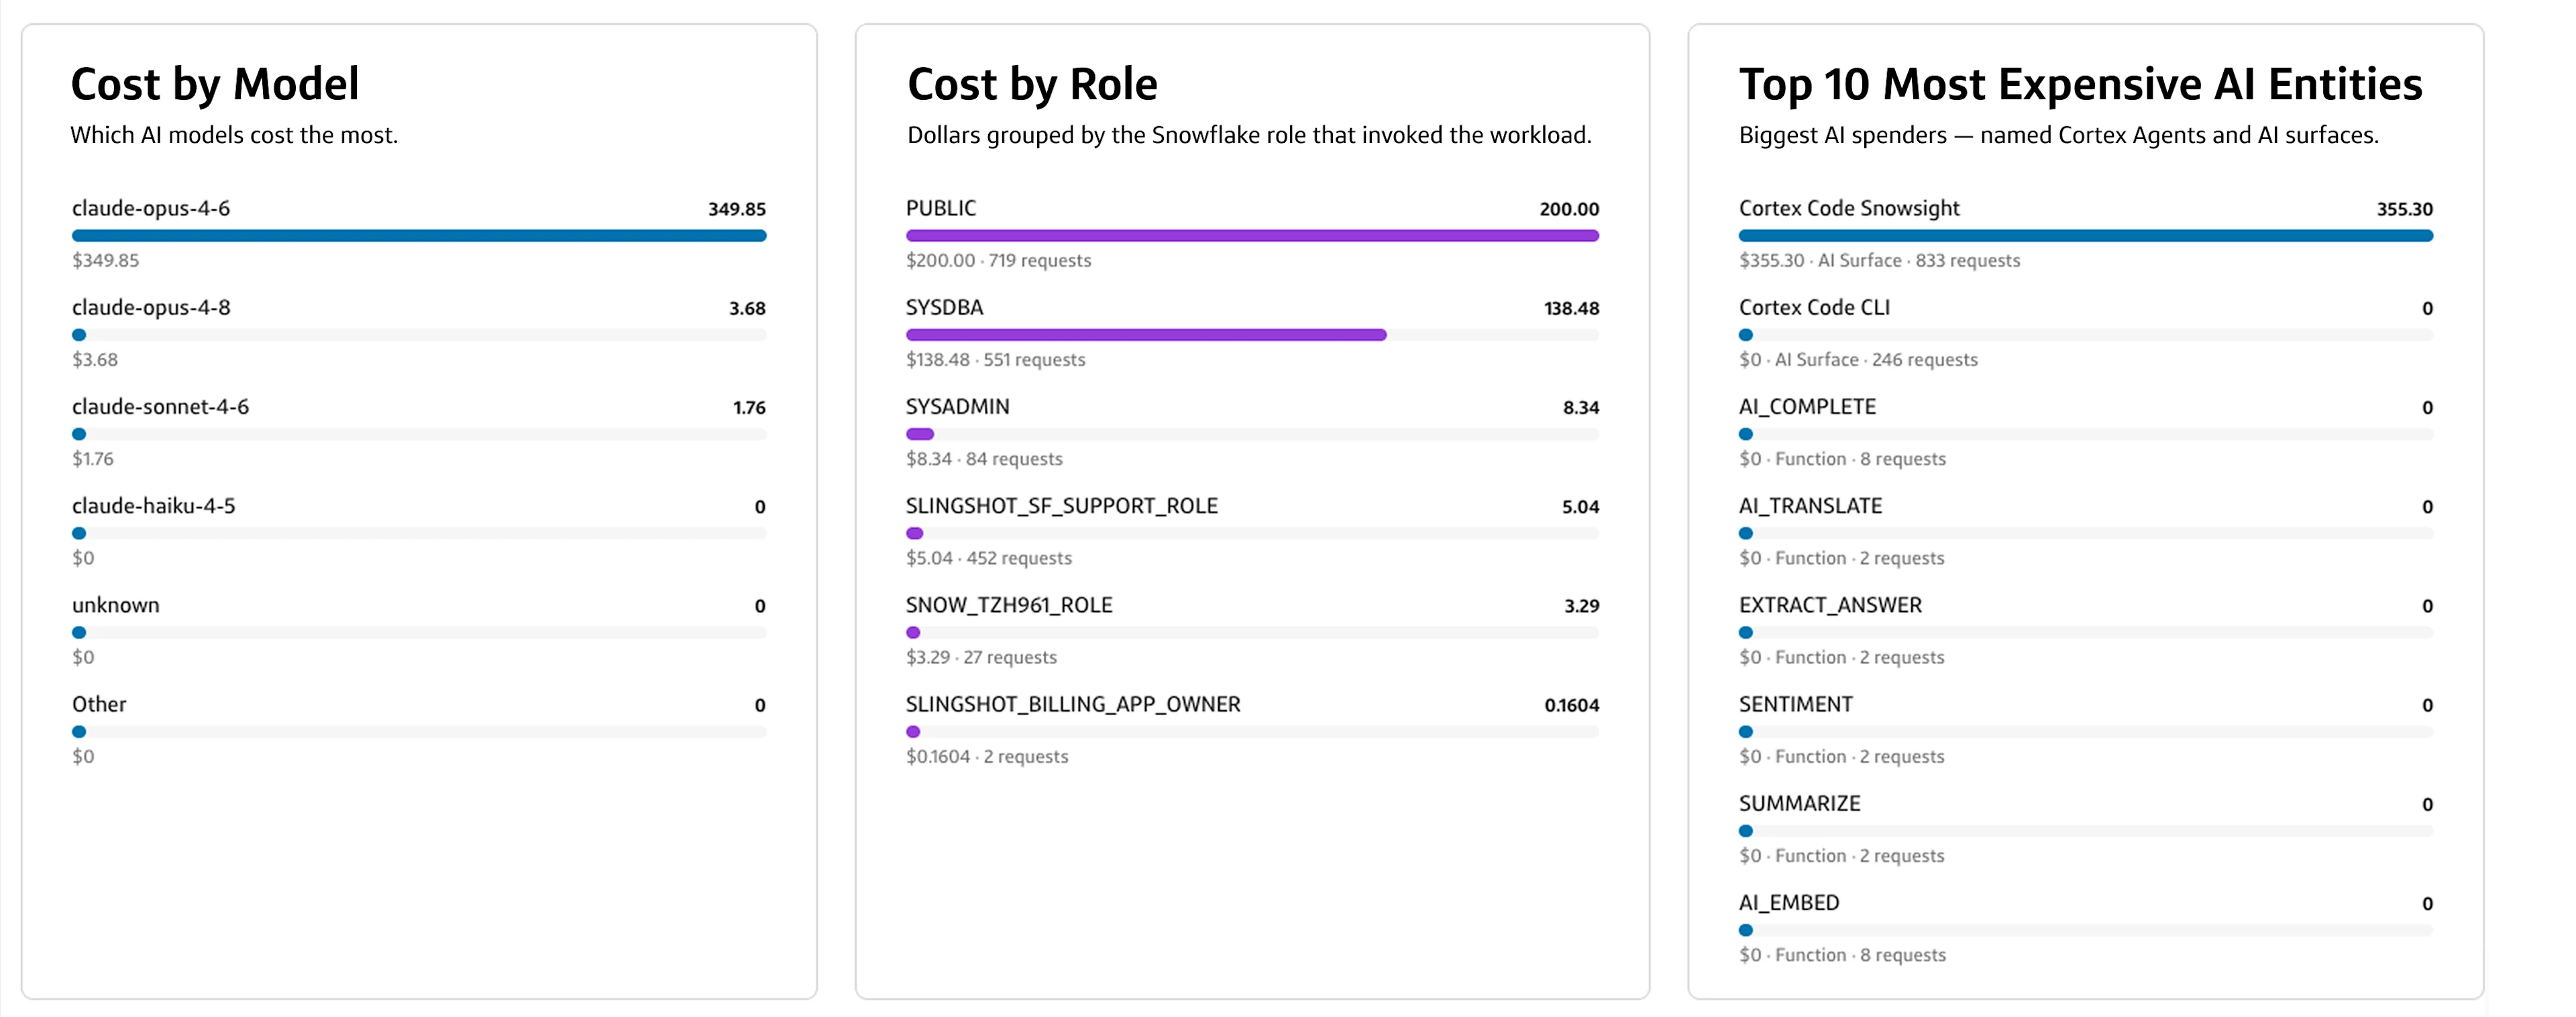Select the AI_COMPLETE entity
This screenshot has height=1017, width=2576.
tap(1807, 406)
